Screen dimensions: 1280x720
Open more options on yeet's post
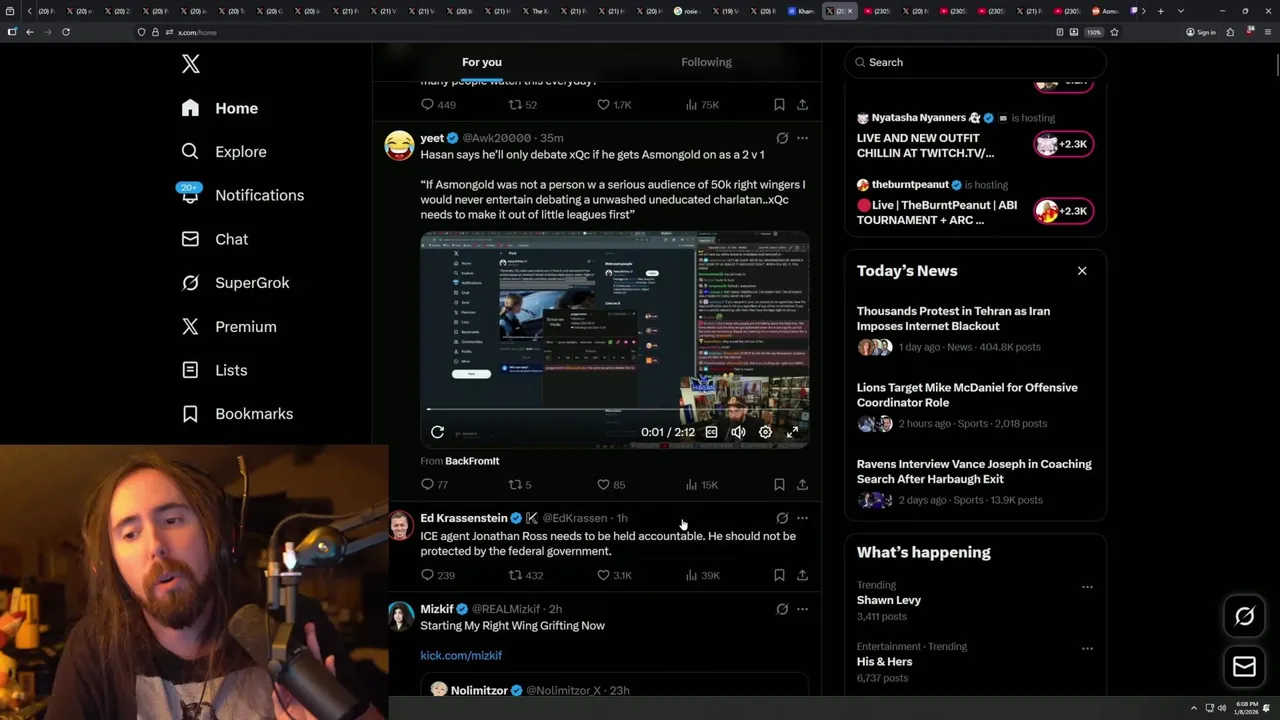click(x=802, y=138)
